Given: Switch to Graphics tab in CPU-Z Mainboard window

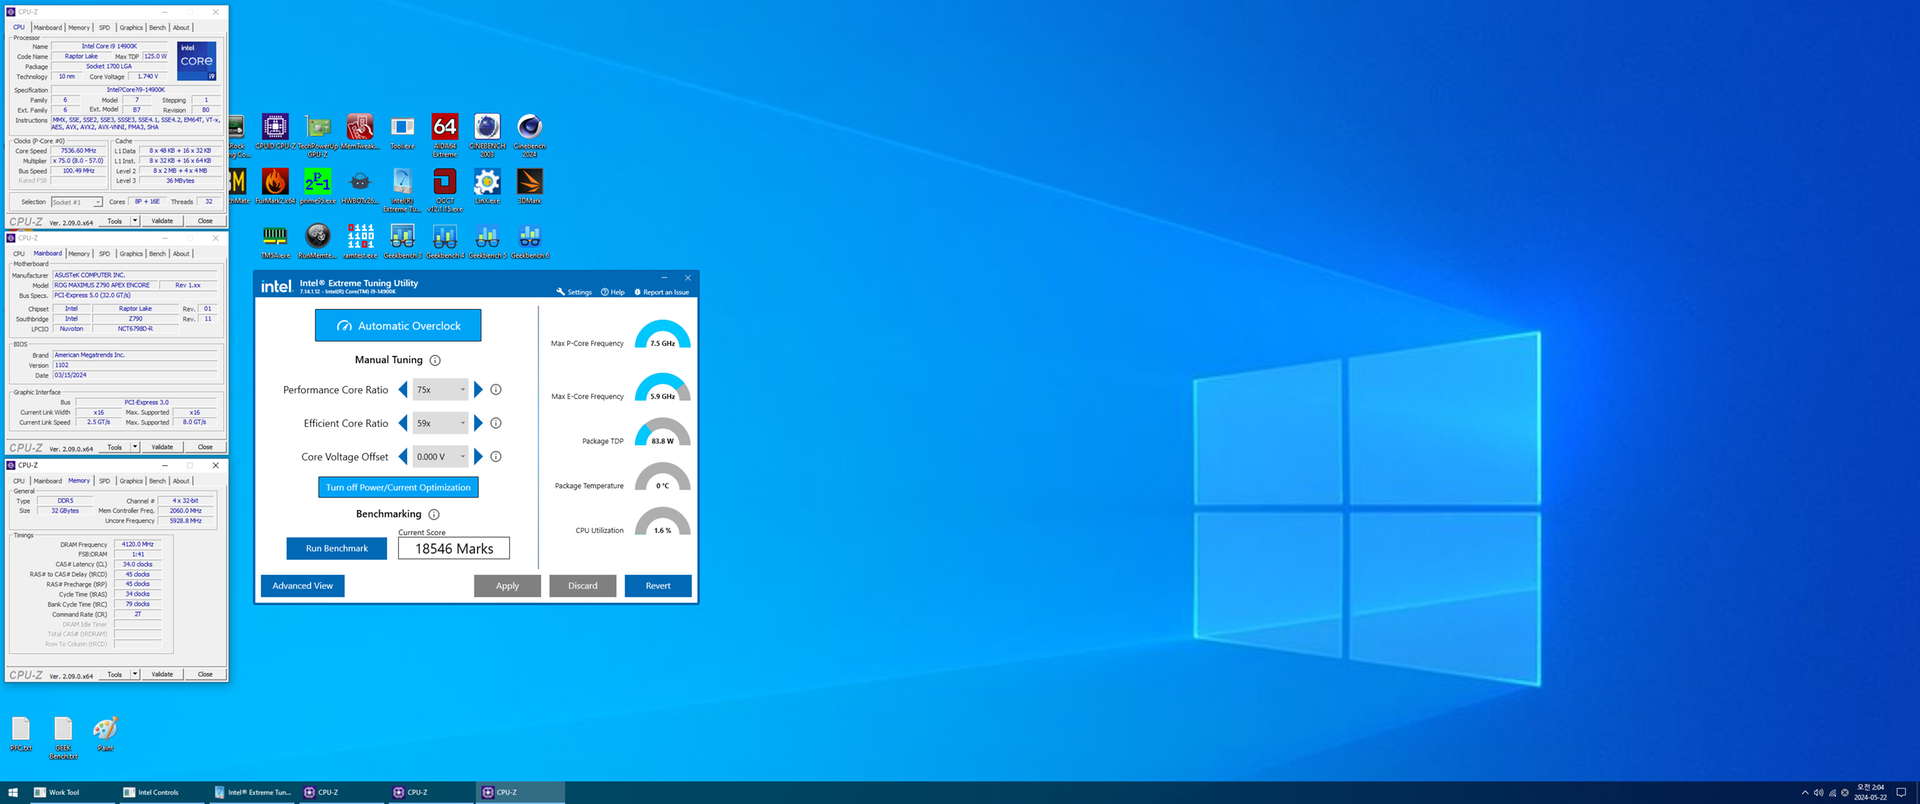Looking at the screenshot, I should [x=131, y=254].
